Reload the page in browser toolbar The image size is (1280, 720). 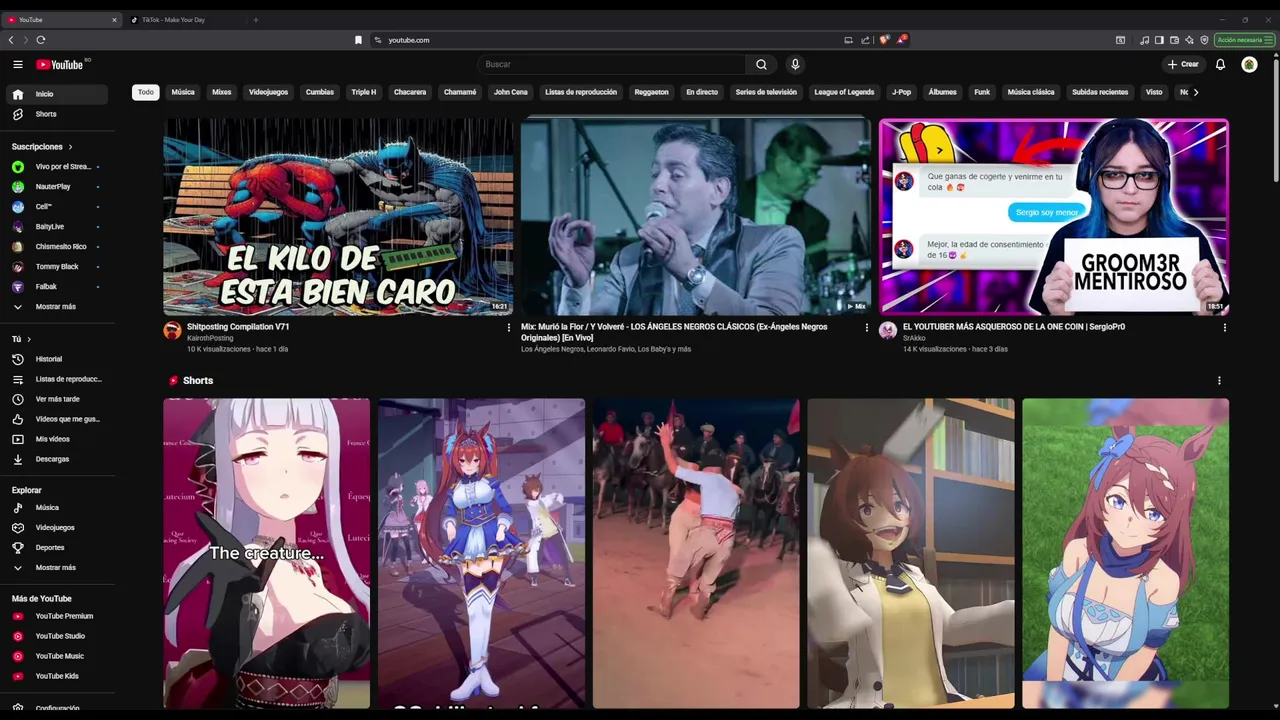[x=41, y=40]
